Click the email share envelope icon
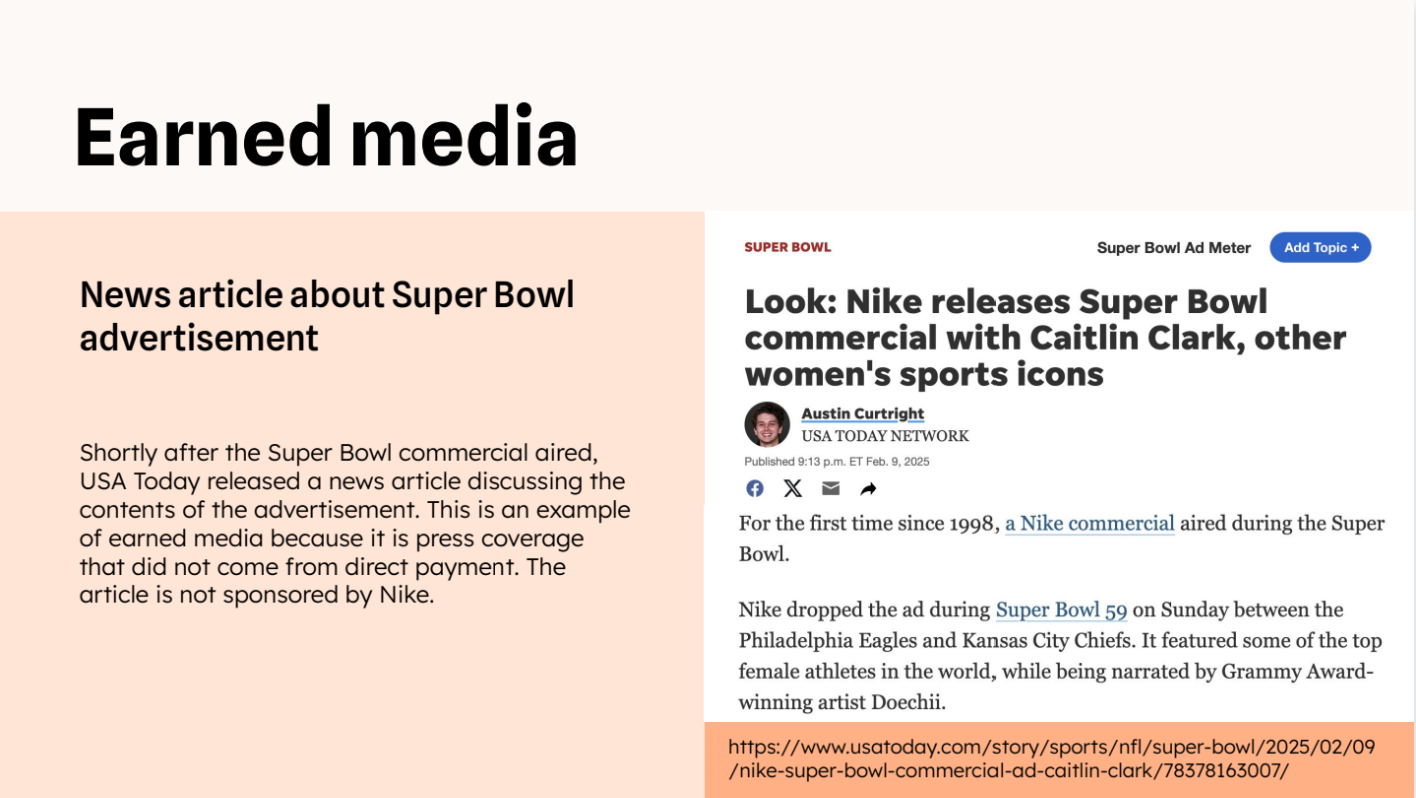Screen dimensions: 1416x798 (831, 488)
